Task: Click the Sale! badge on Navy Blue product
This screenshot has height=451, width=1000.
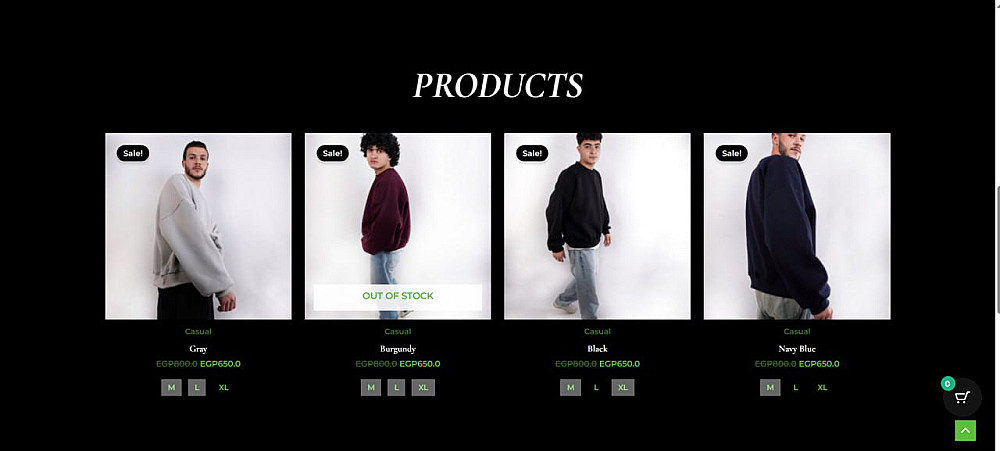Action: click(x=732, y=153)
